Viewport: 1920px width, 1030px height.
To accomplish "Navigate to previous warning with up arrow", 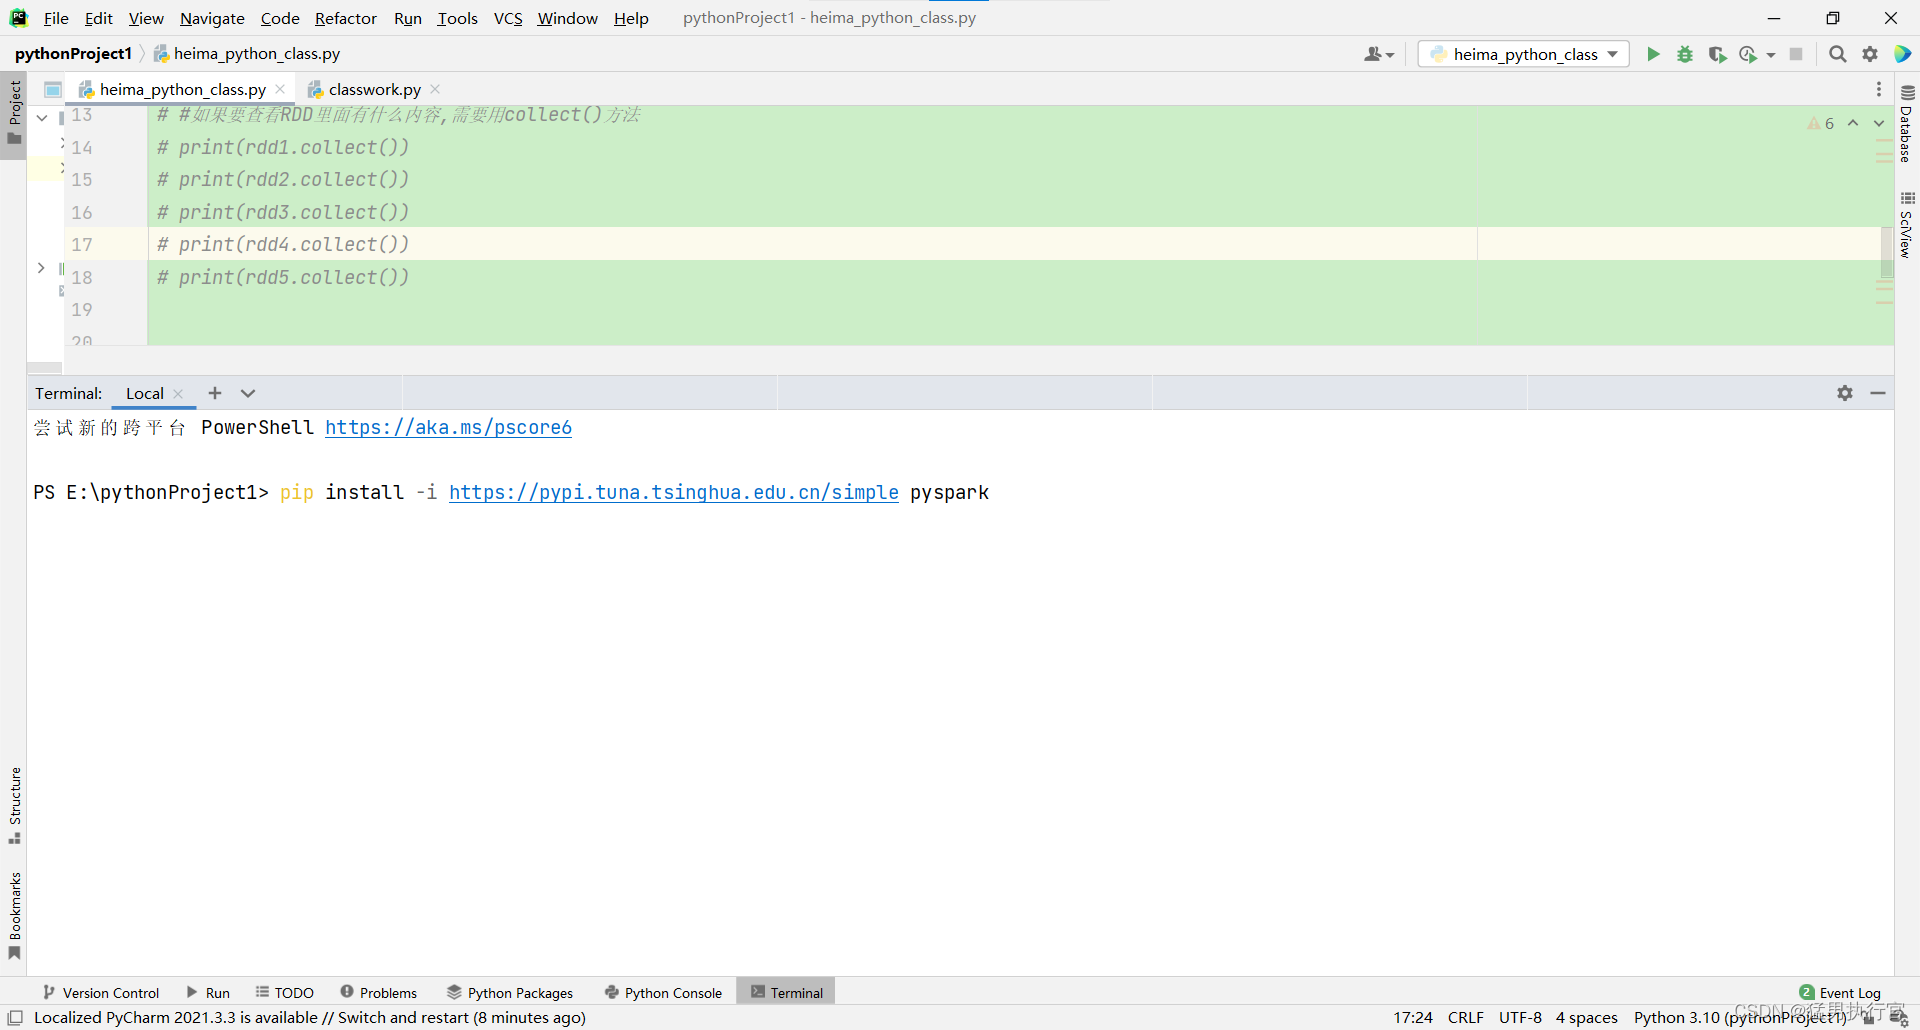I will coord(1855,123).
